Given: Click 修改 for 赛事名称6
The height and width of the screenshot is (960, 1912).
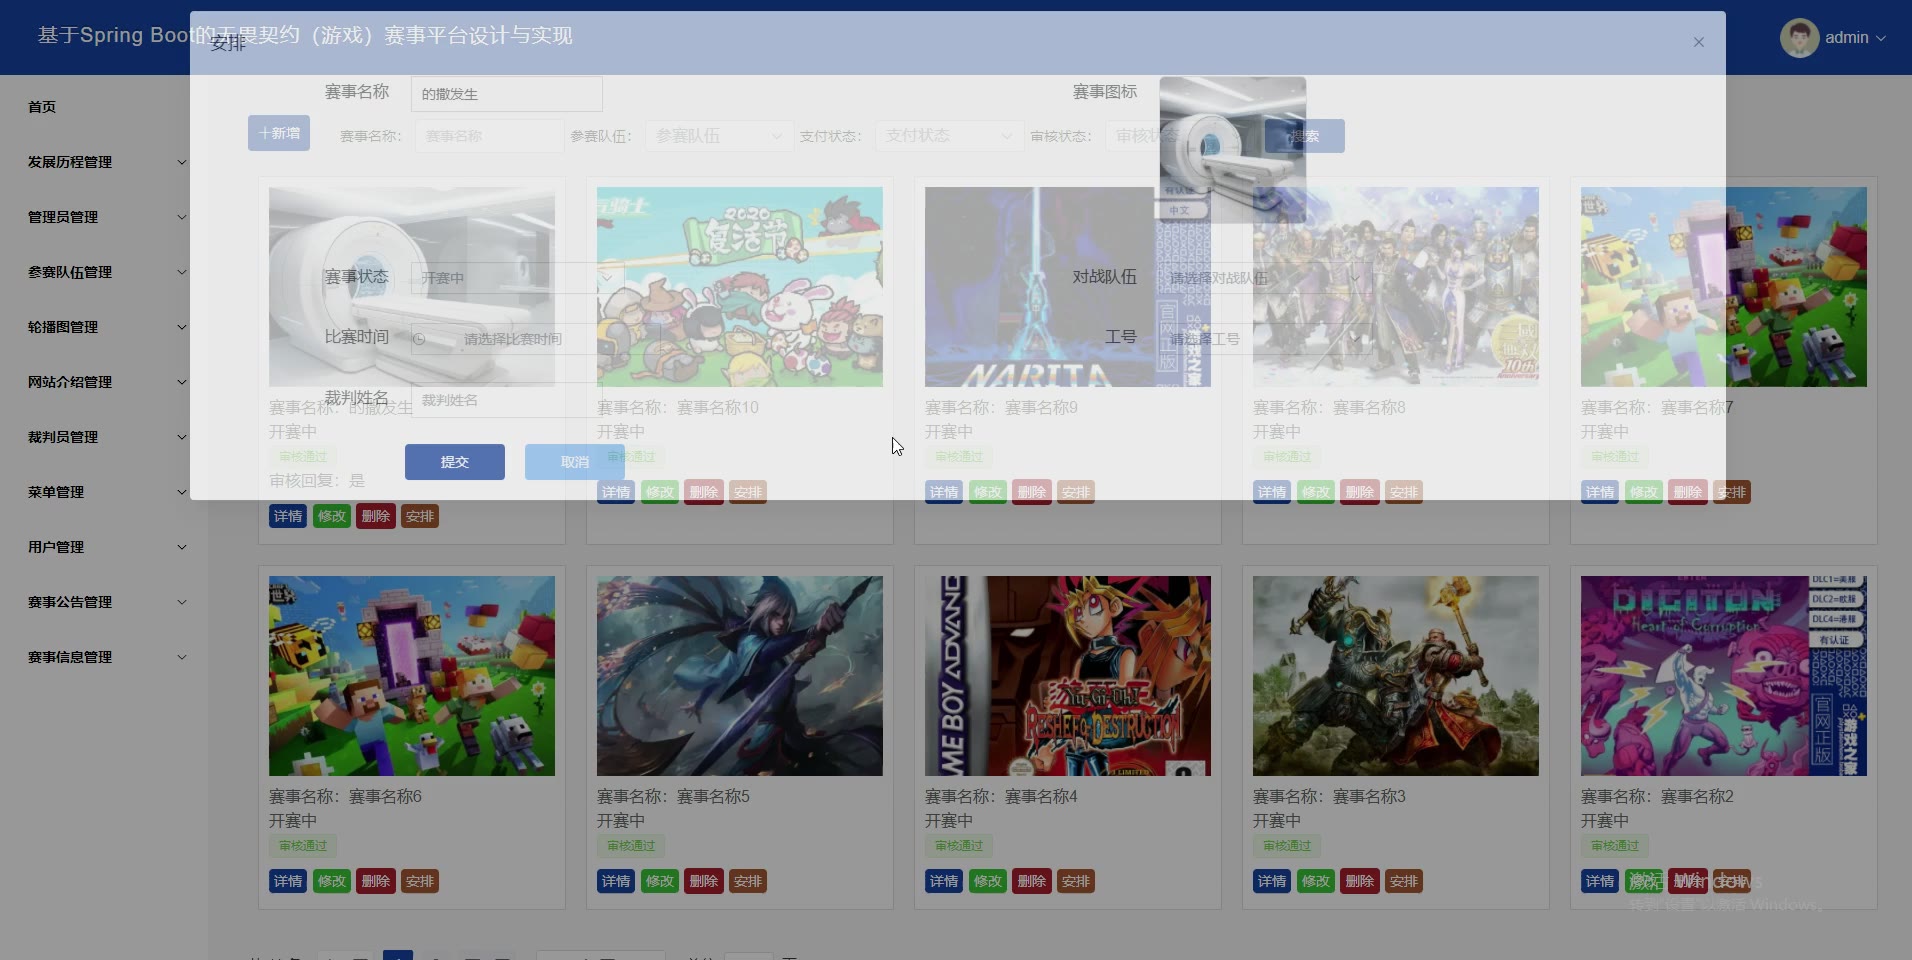Looking at the screenshot, I should pos(332,881).
